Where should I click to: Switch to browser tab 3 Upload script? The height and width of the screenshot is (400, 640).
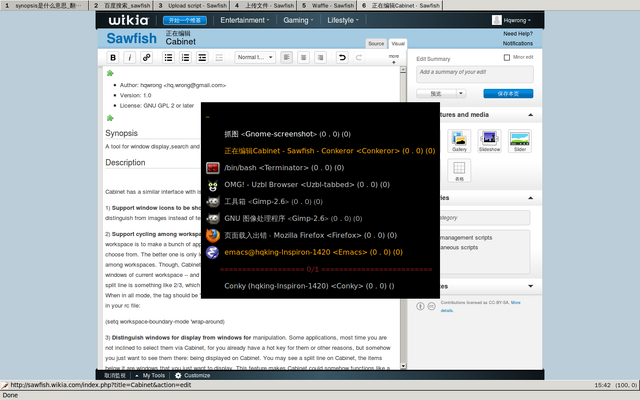pos(192,5)
